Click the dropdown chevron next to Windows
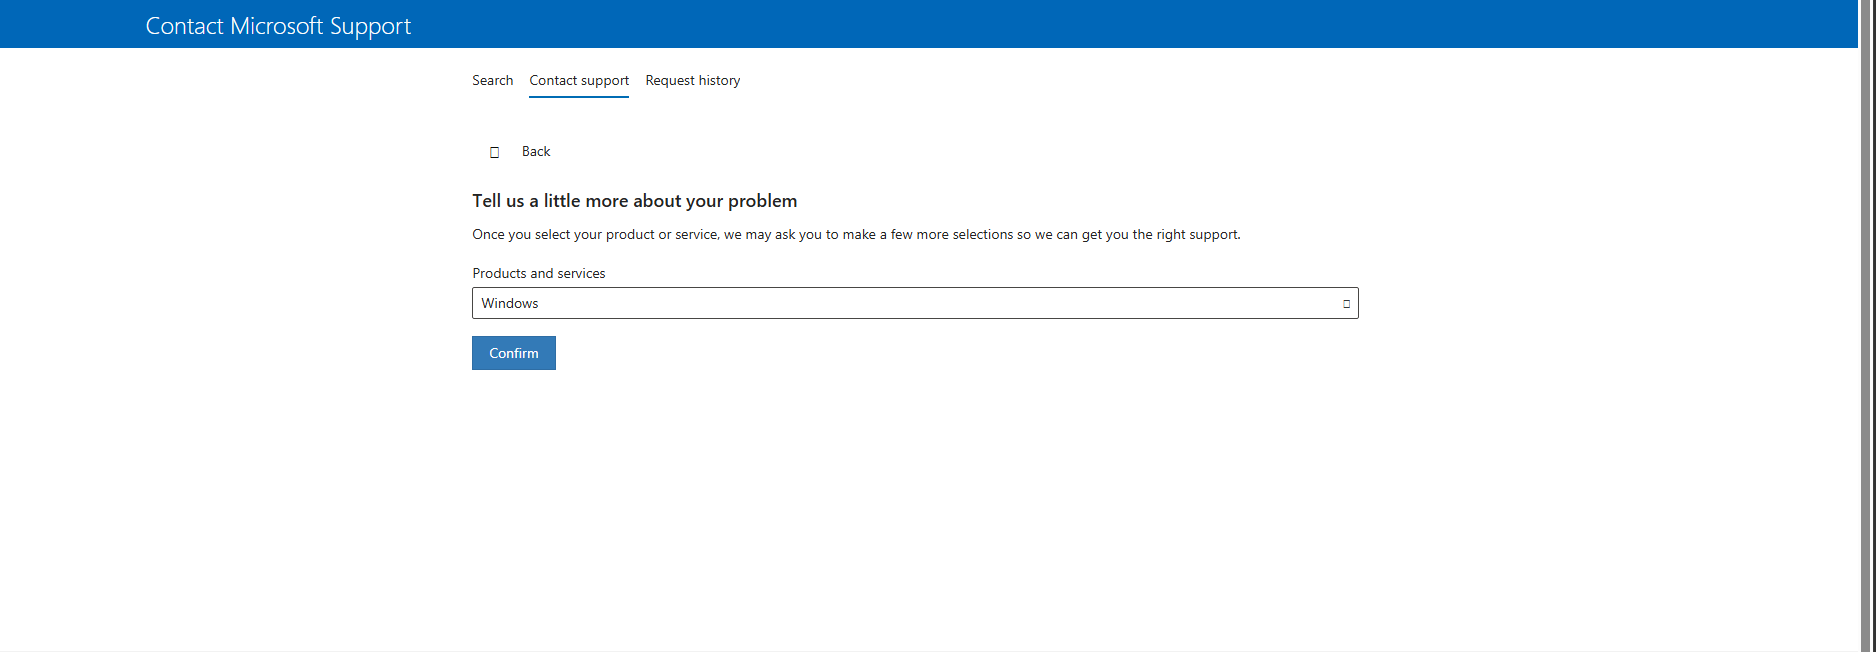 (x=1346, y=303)
